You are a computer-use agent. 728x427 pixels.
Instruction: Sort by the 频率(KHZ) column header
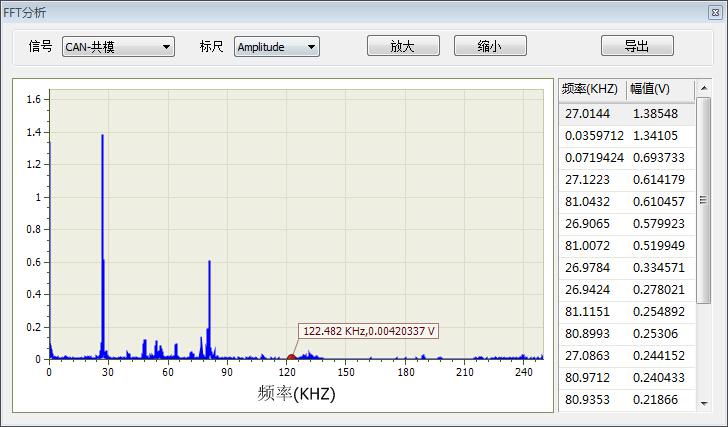click(591, 89)
